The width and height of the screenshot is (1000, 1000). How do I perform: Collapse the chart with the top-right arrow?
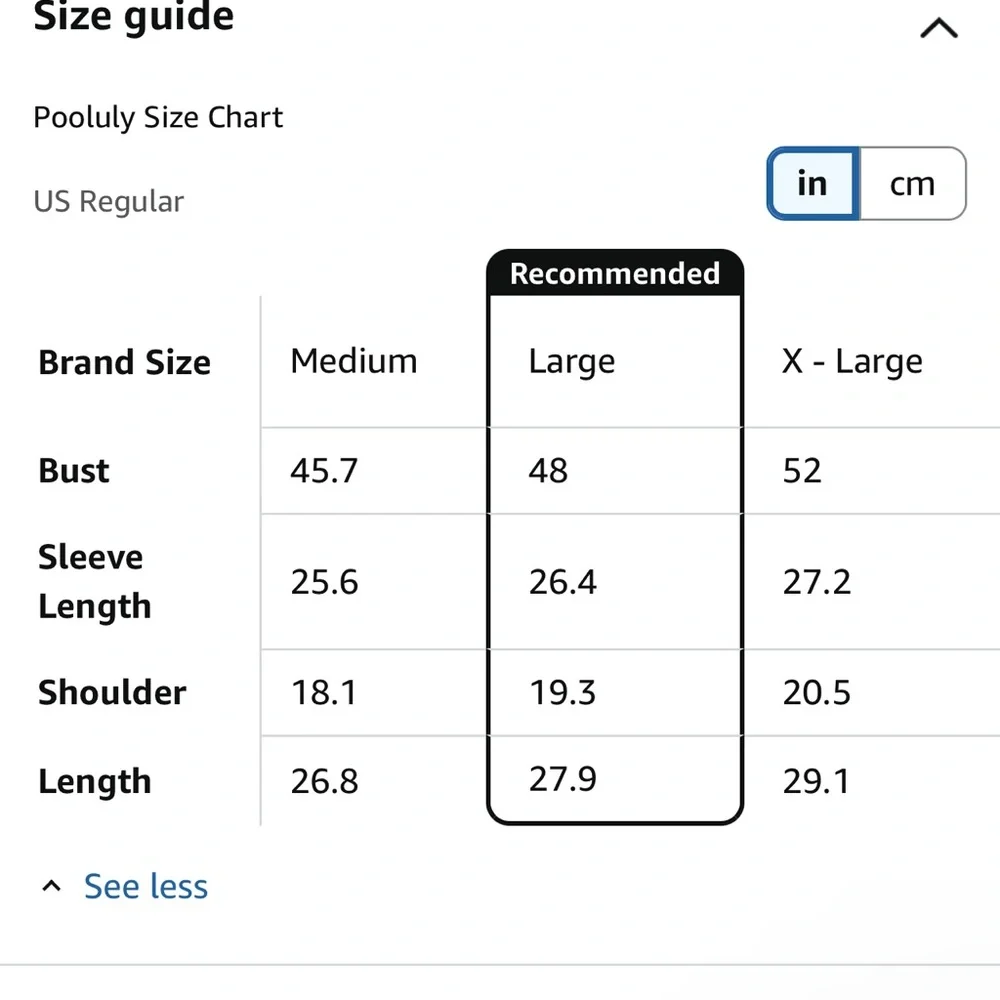[938, 28]
